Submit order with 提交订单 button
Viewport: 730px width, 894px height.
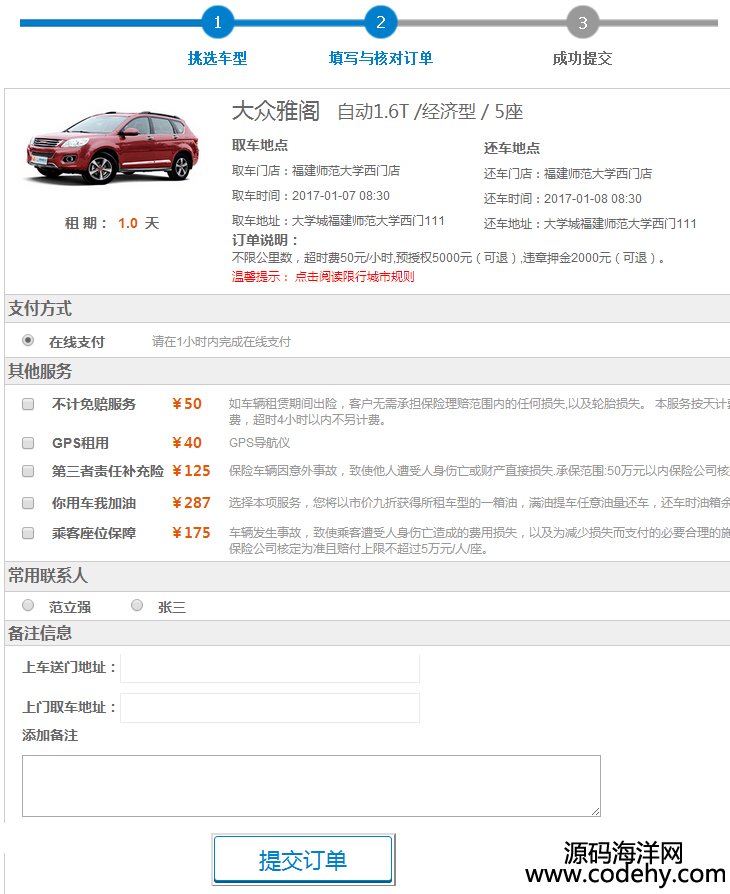tap(303, 860)
